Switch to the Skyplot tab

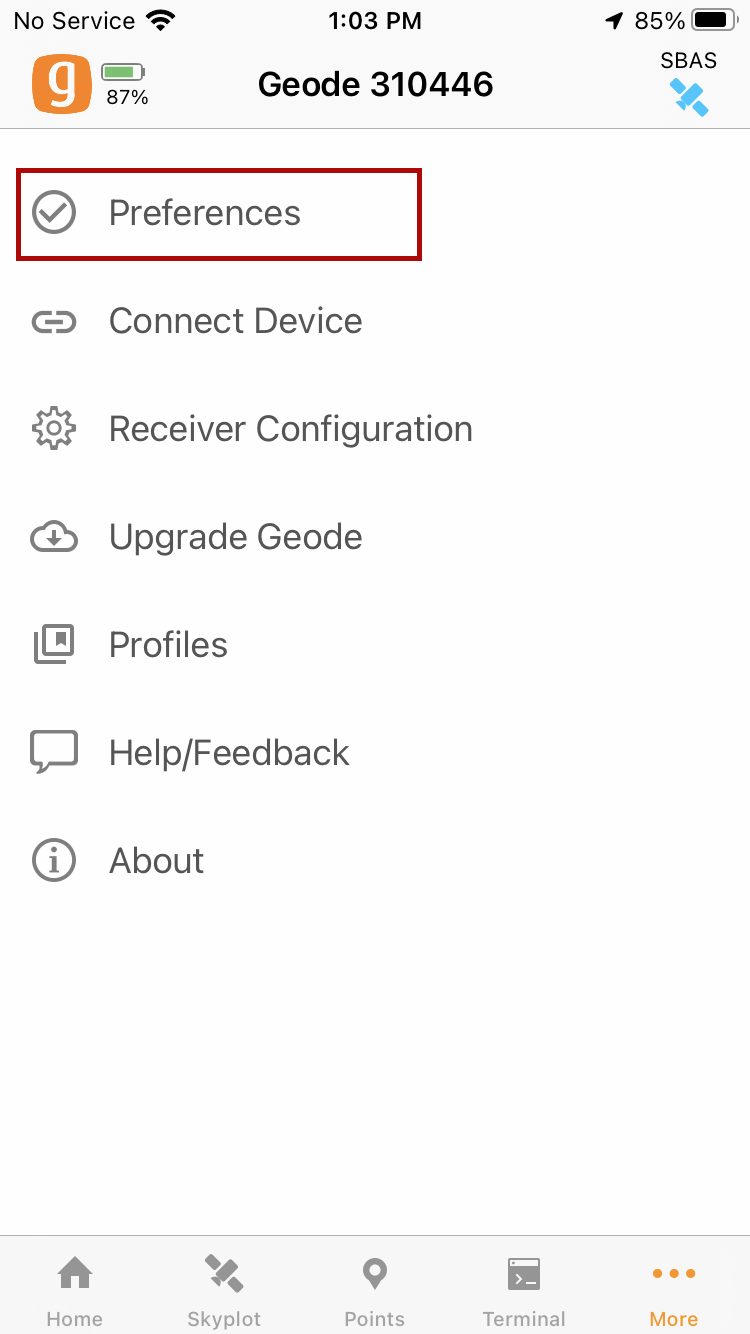click(x=224, y=1290)
